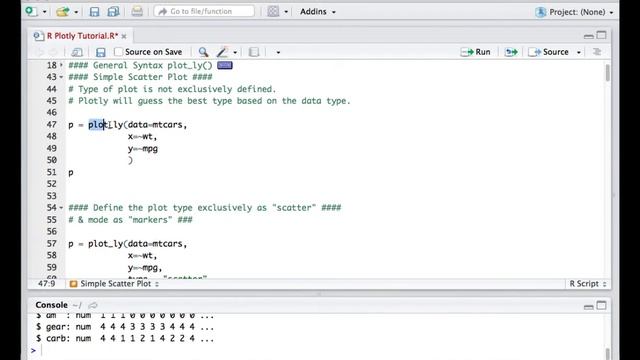Open the R Script file type selector
This screenshot has width=640, height=360.
[588, 284]
